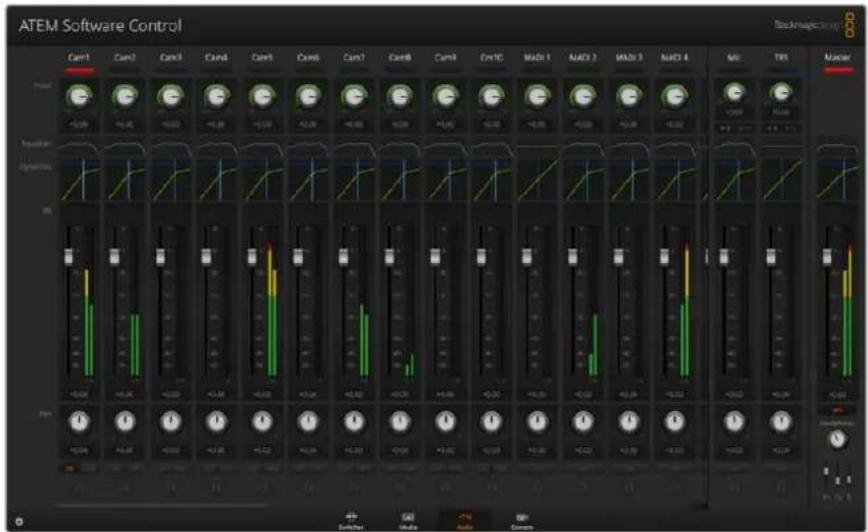The image size is (868, 532).
Task: Click the TRS pan knob
Action: (x=781, y=422)
